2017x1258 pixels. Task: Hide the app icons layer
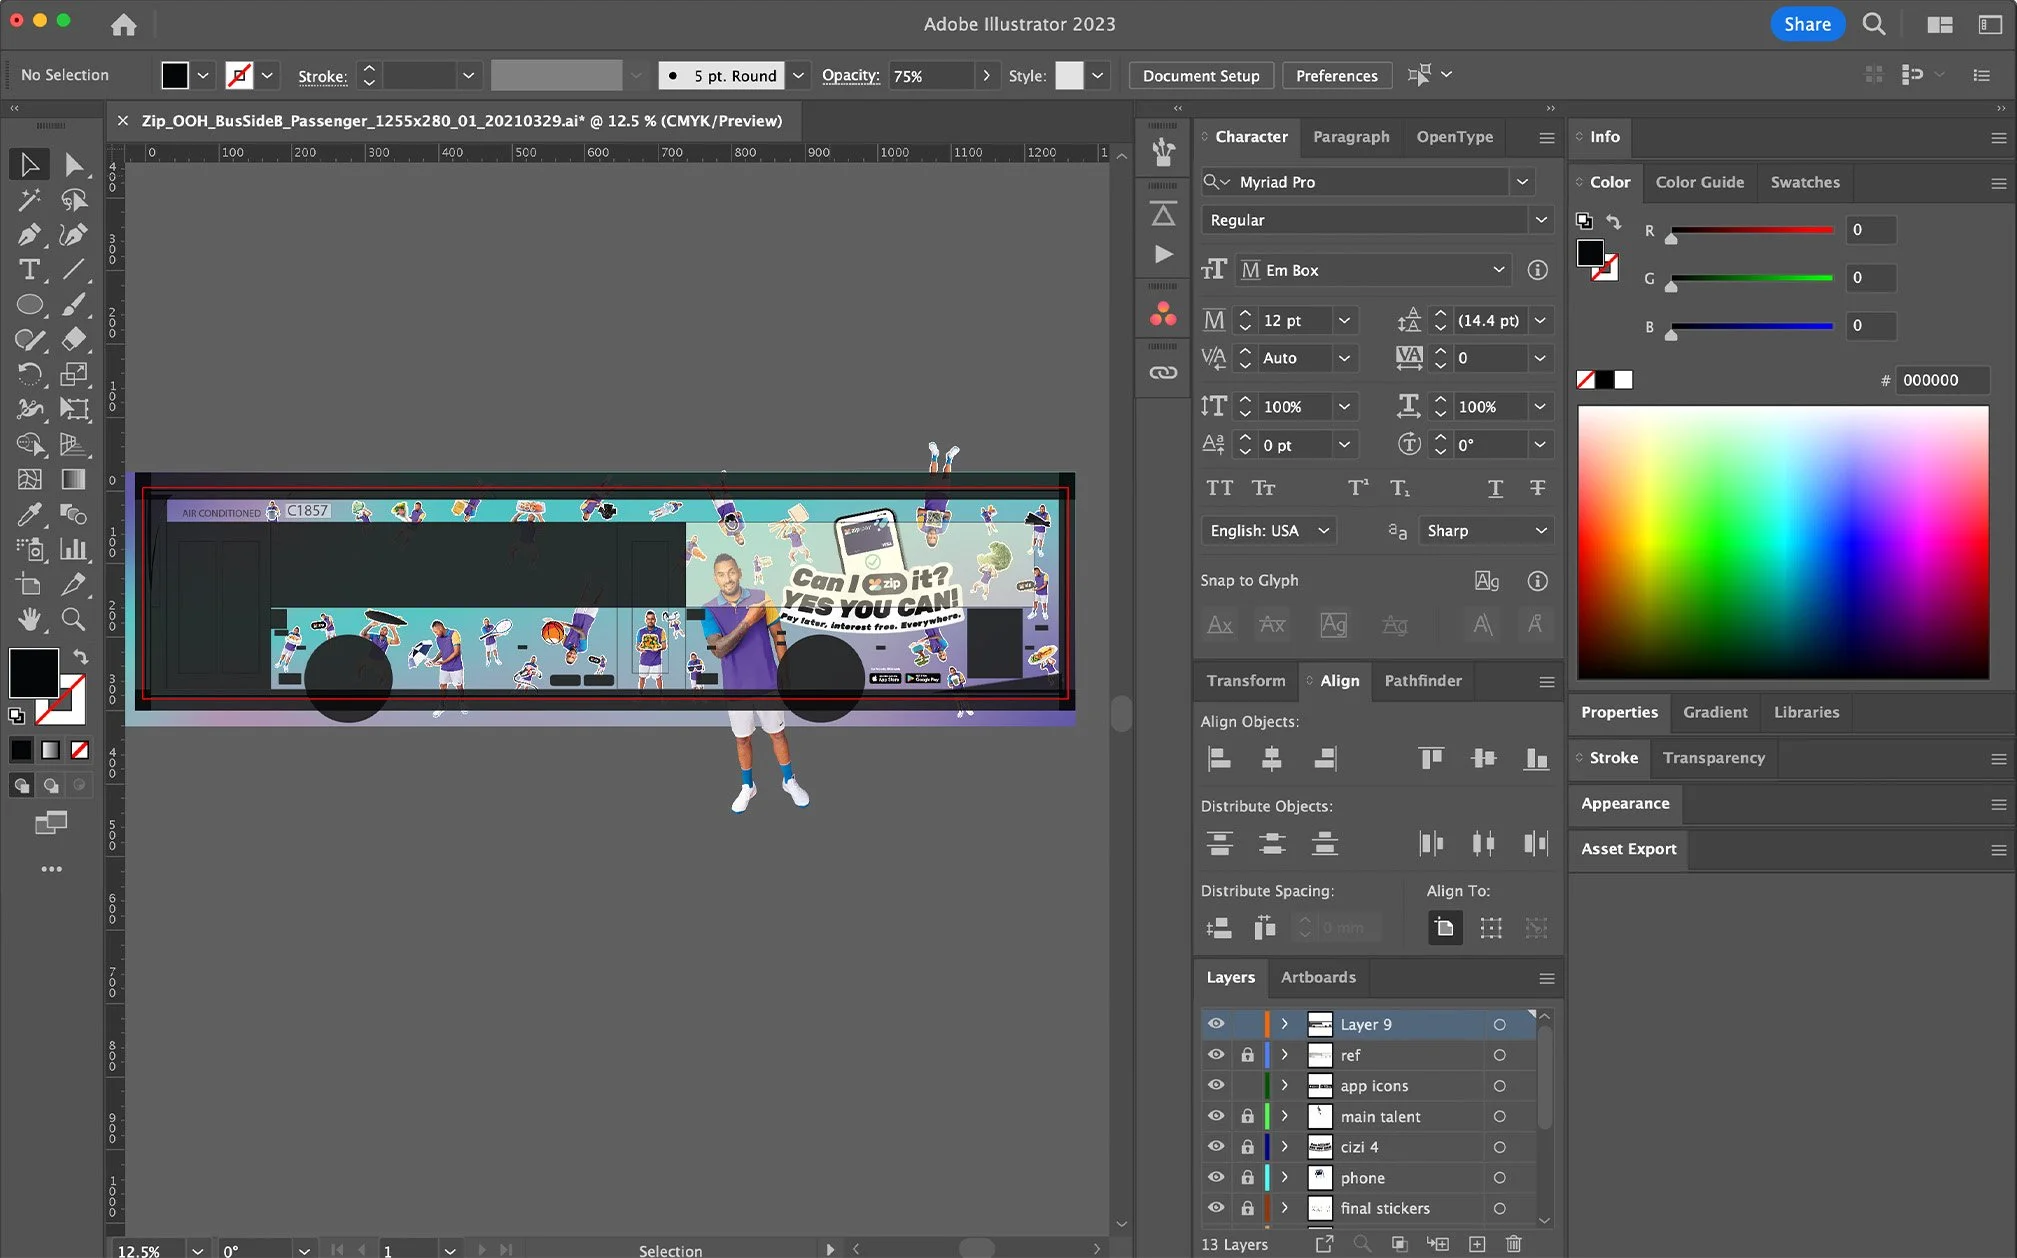click(x=1215, y=1085)
